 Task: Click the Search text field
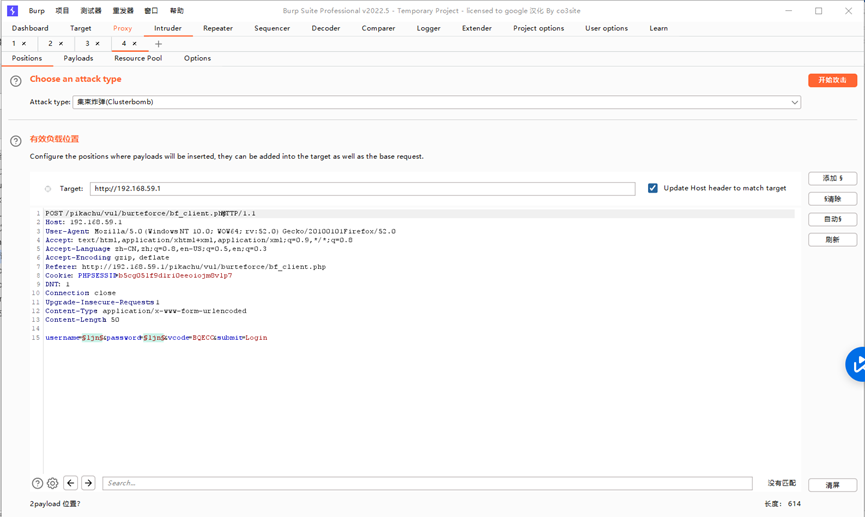tap(427, 483)
